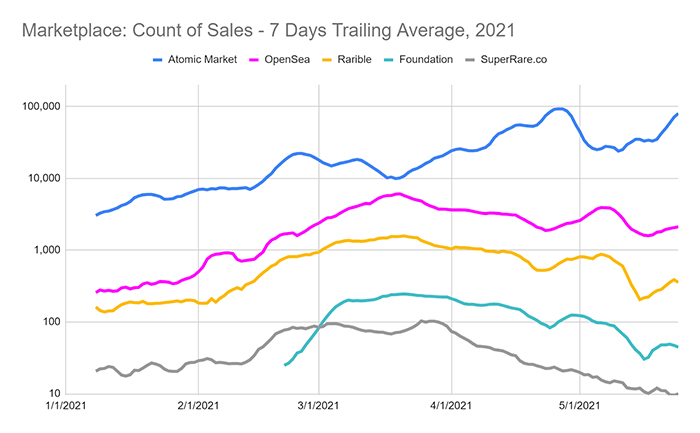Click the orange Rarible legend swatch
The height and width of the screenshot is (433, 700).
[x=327, y=60]
